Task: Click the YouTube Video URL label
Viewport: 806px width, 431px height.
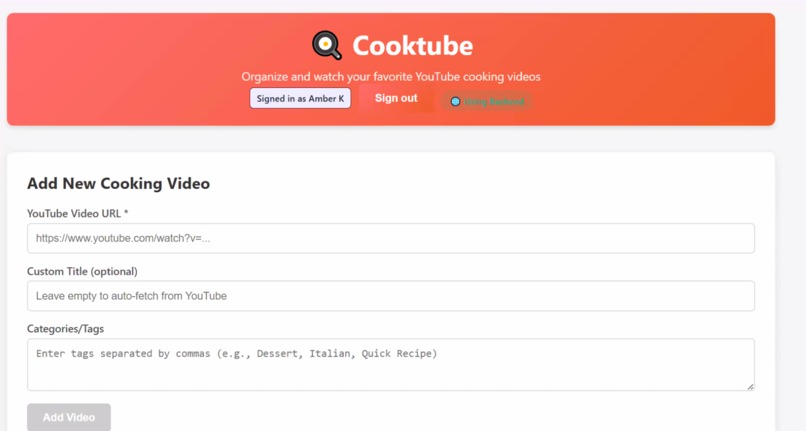Action: click(78, 213)
